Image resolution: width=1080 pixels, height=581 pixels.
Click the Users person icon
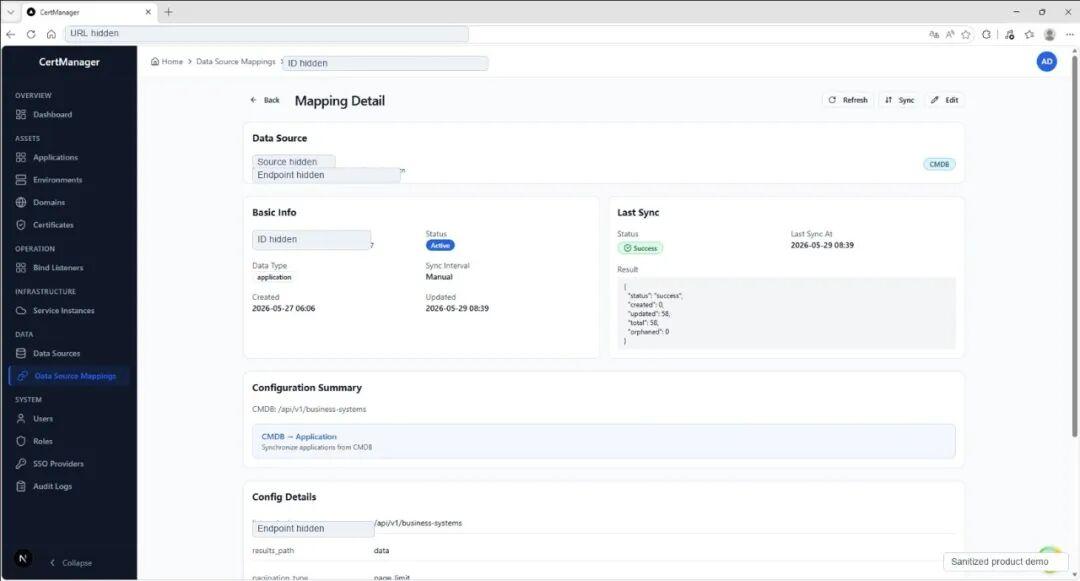click(21, 419)
